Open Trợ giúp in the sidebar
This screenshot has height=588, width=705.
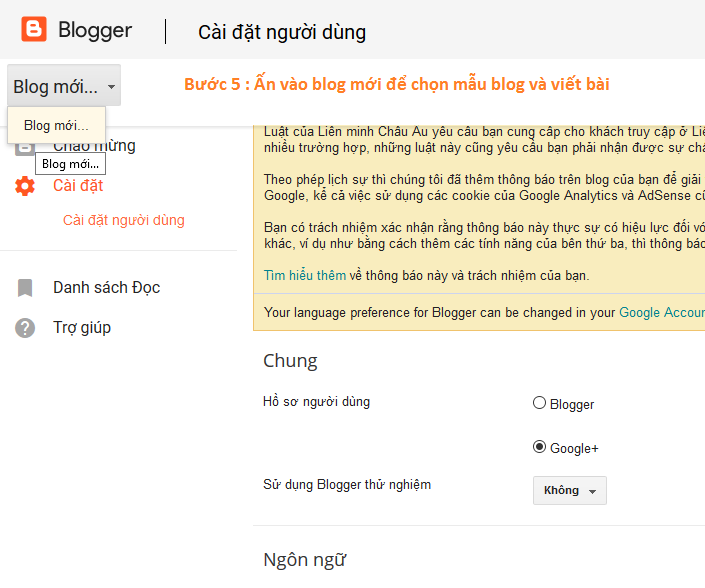(x=82, y=328)
